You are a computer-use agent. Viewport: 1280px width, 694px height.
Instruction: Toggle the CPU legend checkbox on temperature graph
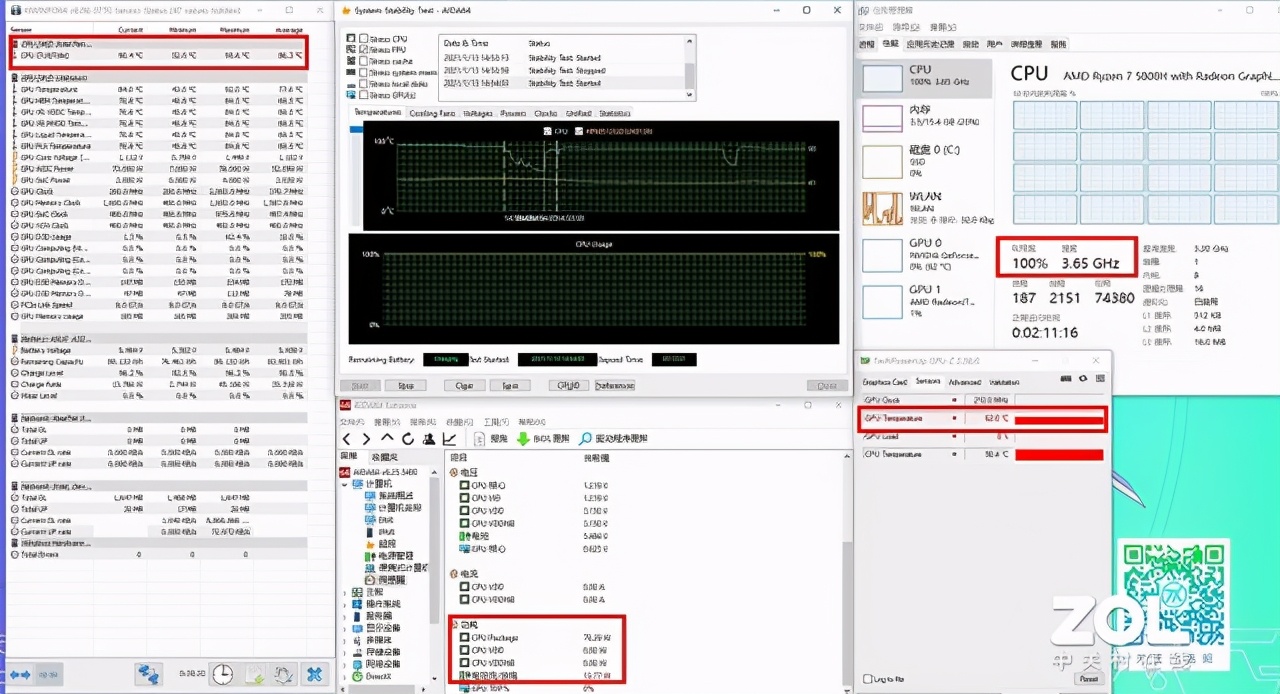tap(548, 131)
